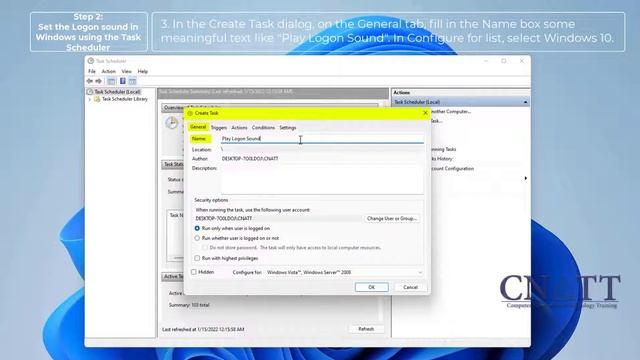The width and height of the screenshot is (640, 360).
Task: Toggle the Show/Hide Console Tree toolbar icon
Action: (111, 81)
